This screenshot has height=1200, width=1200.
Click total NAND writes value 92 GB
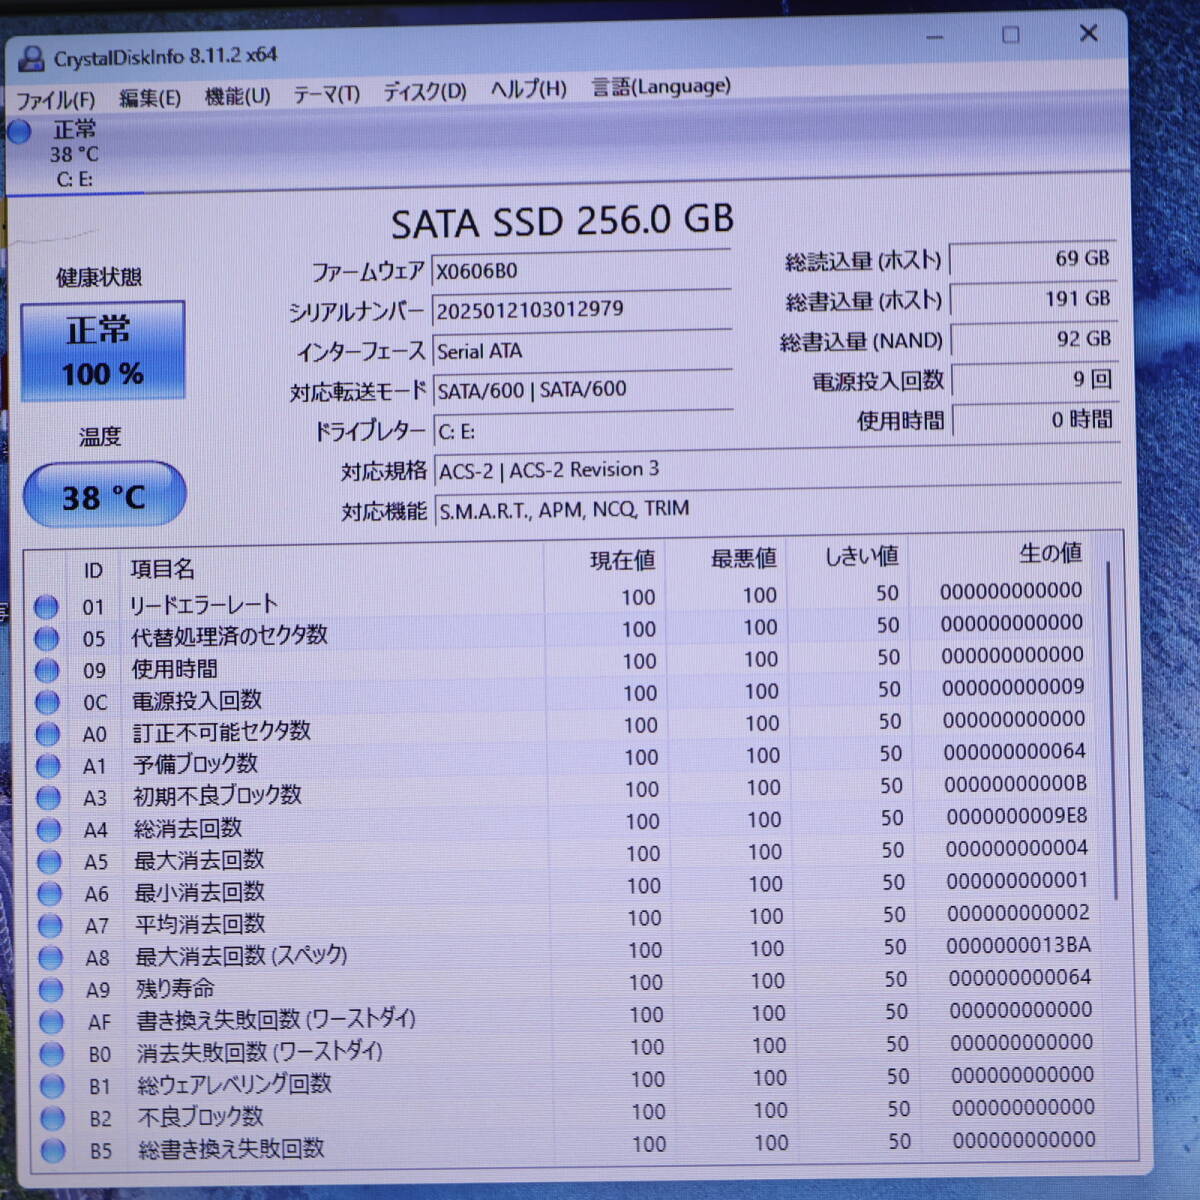pyautogui.click(x=1034, y=339)
